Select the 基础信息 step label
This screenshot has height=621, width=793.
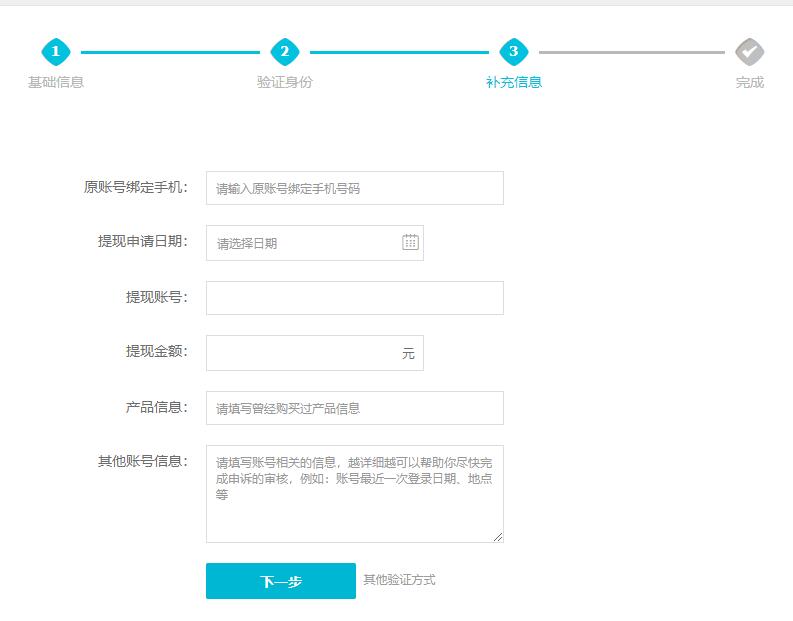pos(56,82)
